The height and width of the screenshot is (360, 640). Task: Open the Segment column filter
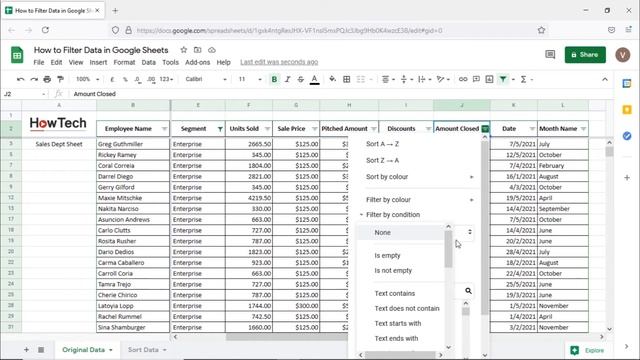[220, 129]
